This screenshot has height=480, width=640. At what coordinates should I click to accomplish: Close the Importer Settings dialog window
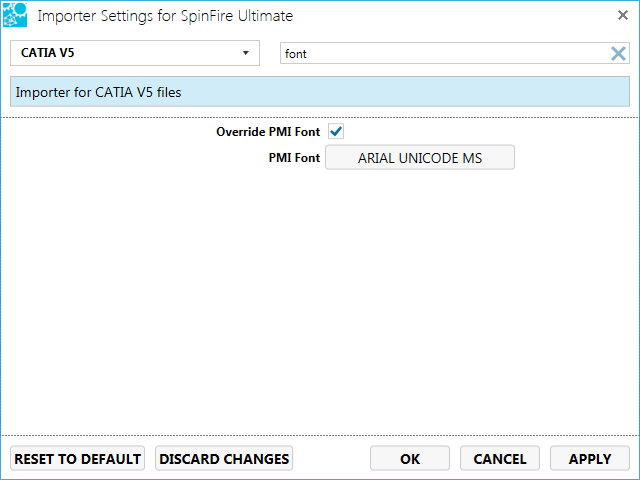[x=622, y=15]
